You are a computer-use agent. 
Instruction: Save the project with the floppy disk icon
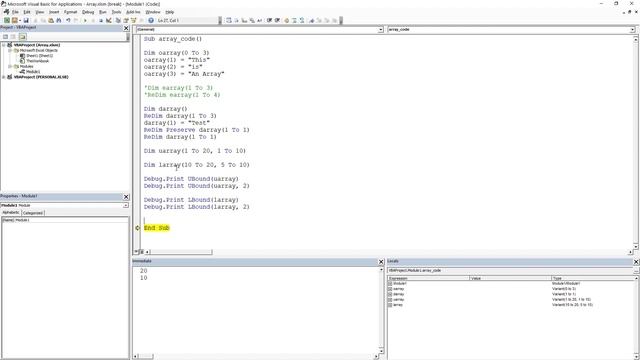(x=26, y=20)
